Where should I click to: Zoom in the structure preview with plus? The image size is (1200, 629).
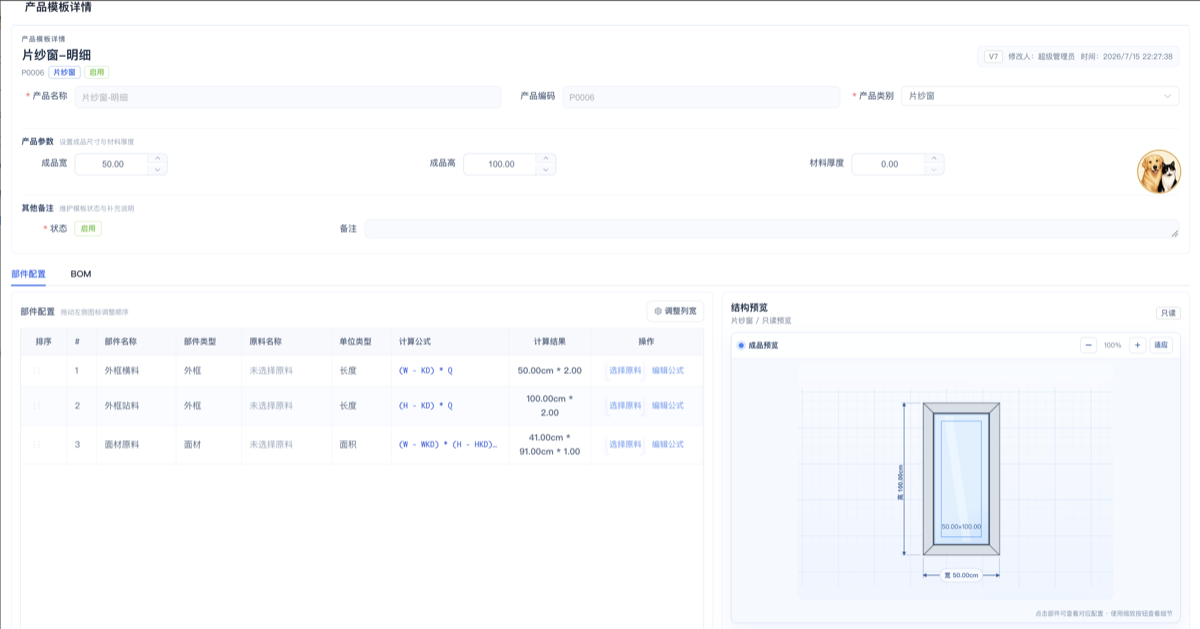[x=1137, y=345]
